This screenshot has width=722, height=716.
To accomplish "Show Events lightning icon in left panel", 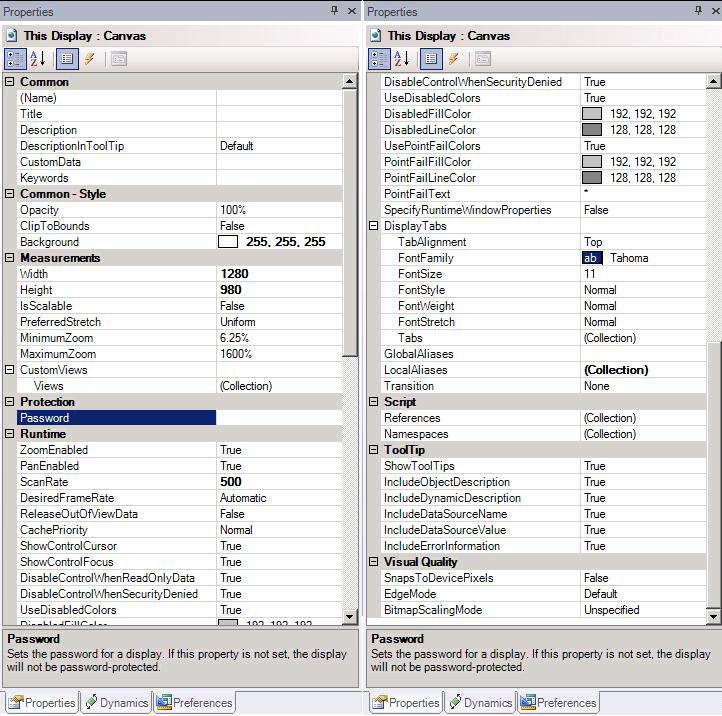I will point(90,59).
